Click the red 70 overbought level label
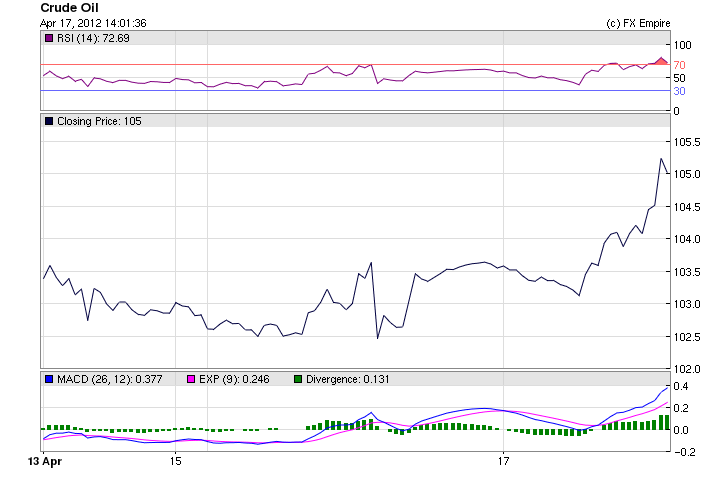 [x=678, y=65]
